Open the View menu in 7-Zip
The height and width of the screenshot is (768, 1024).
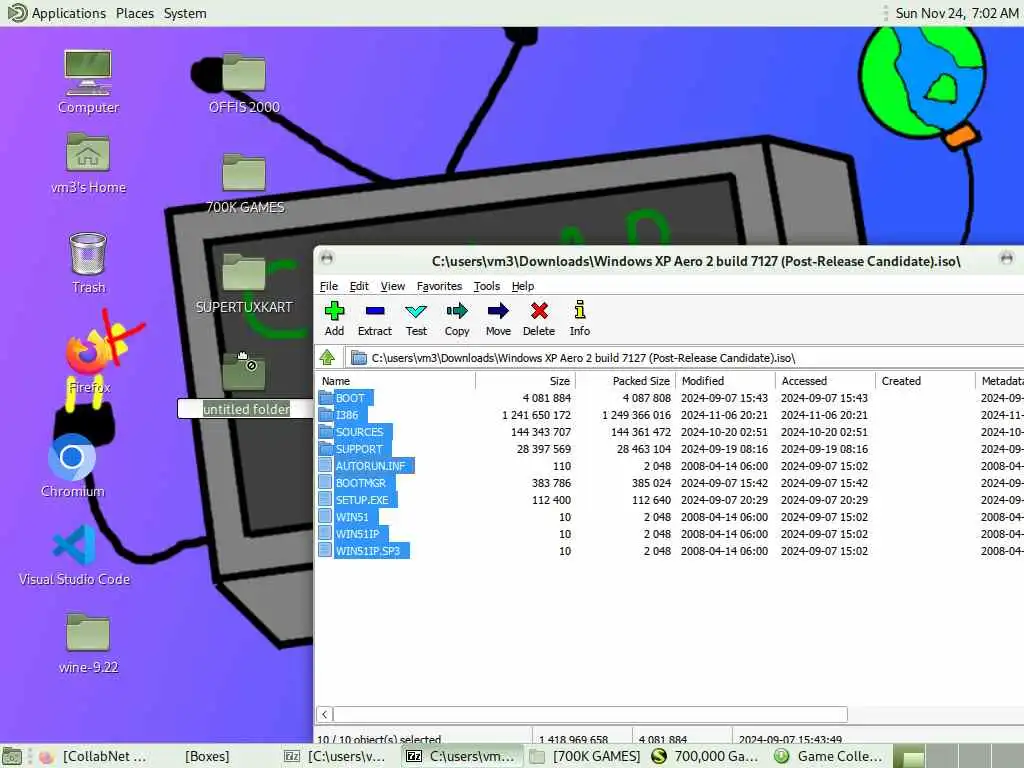[x=392, y=286]
